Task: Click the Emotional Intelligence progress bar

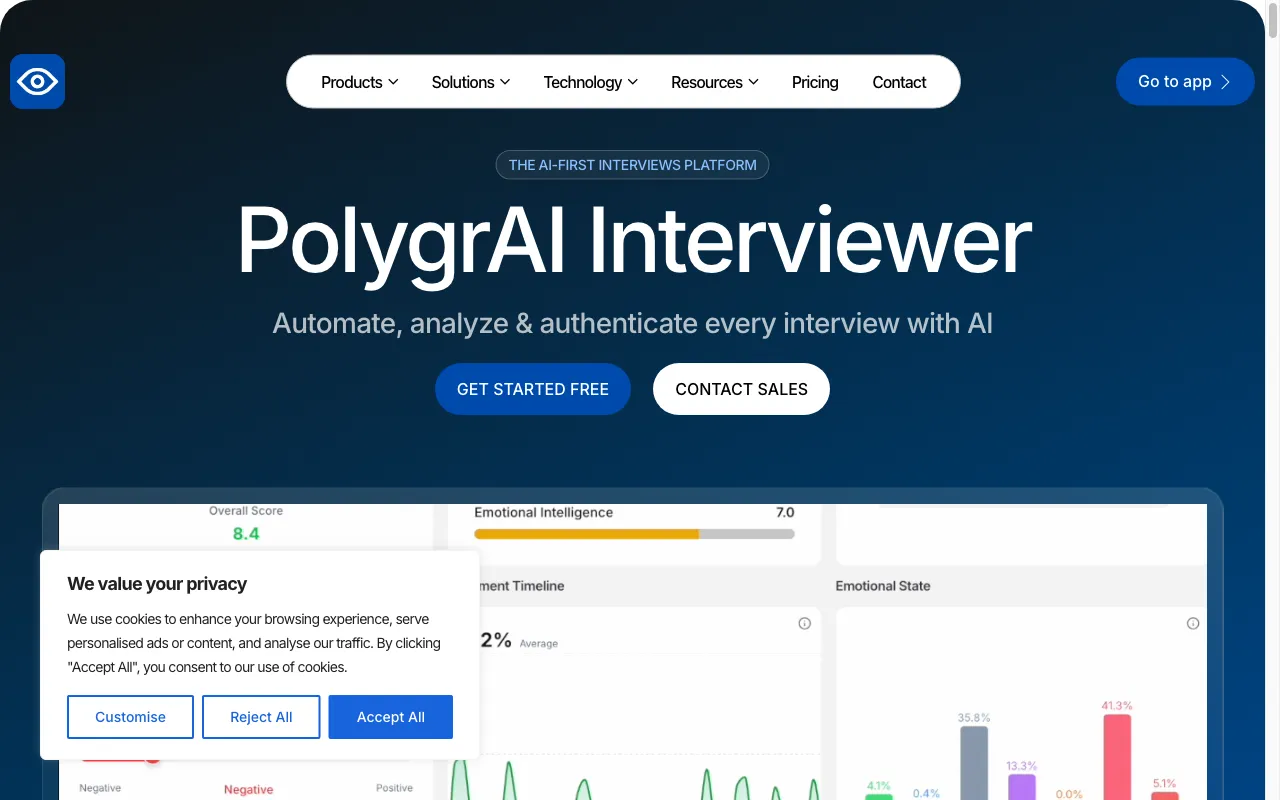Action: pos(634,534)
